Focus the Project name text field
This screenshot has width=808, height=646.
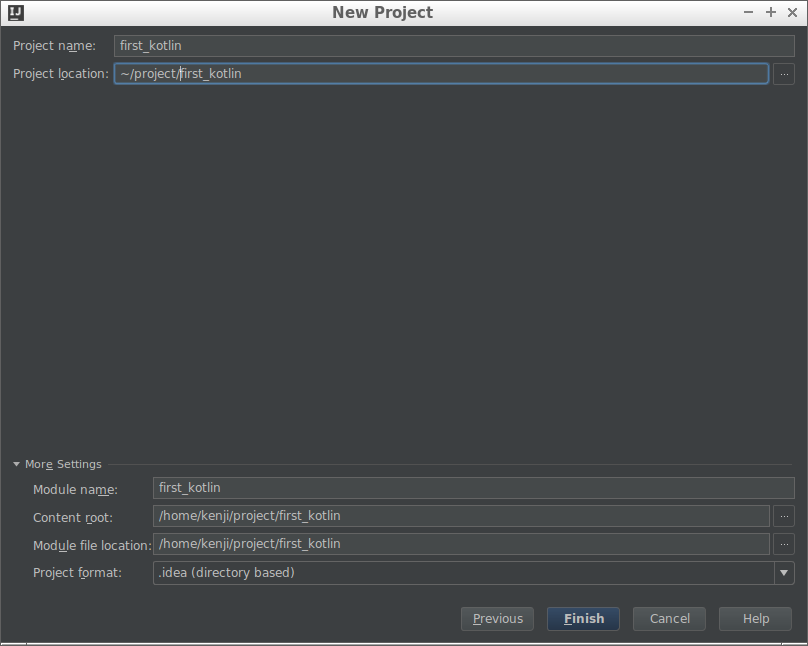point(454,46)
